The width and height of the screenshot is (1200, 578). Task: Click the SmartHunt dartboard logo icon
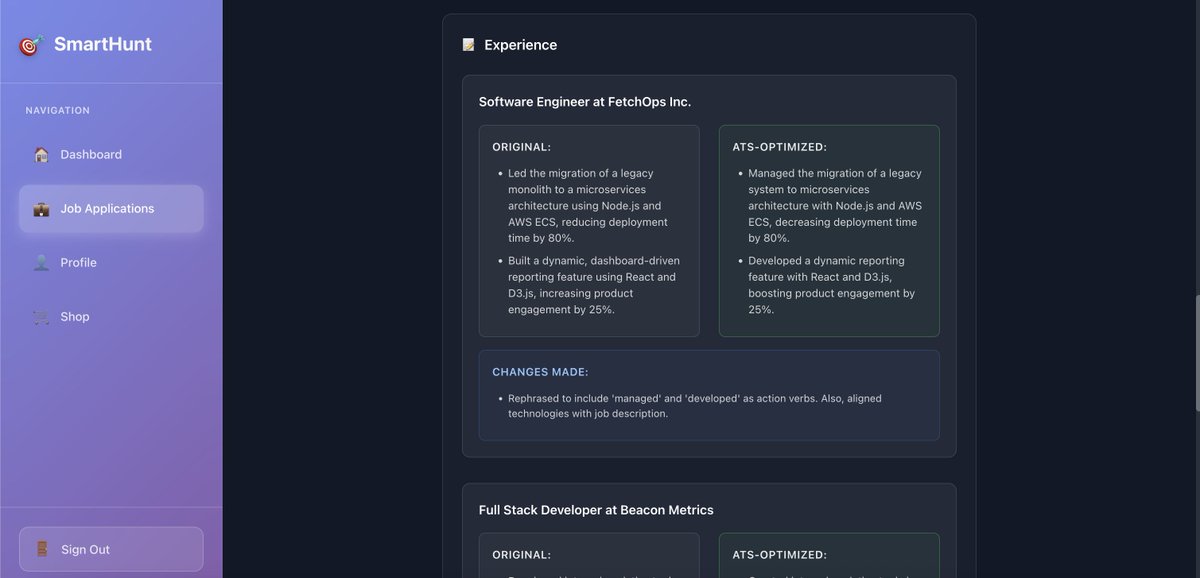30,44
